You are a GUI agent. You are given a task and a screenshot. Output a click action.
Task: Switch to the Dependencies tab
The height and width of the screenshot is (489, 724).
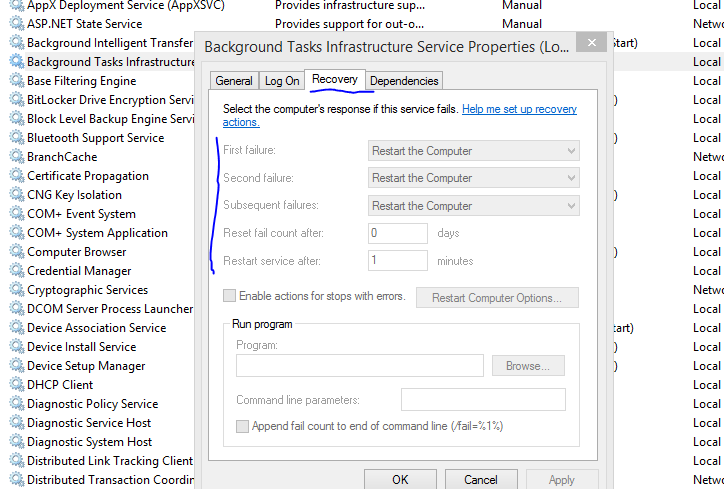tap(404, 81)
